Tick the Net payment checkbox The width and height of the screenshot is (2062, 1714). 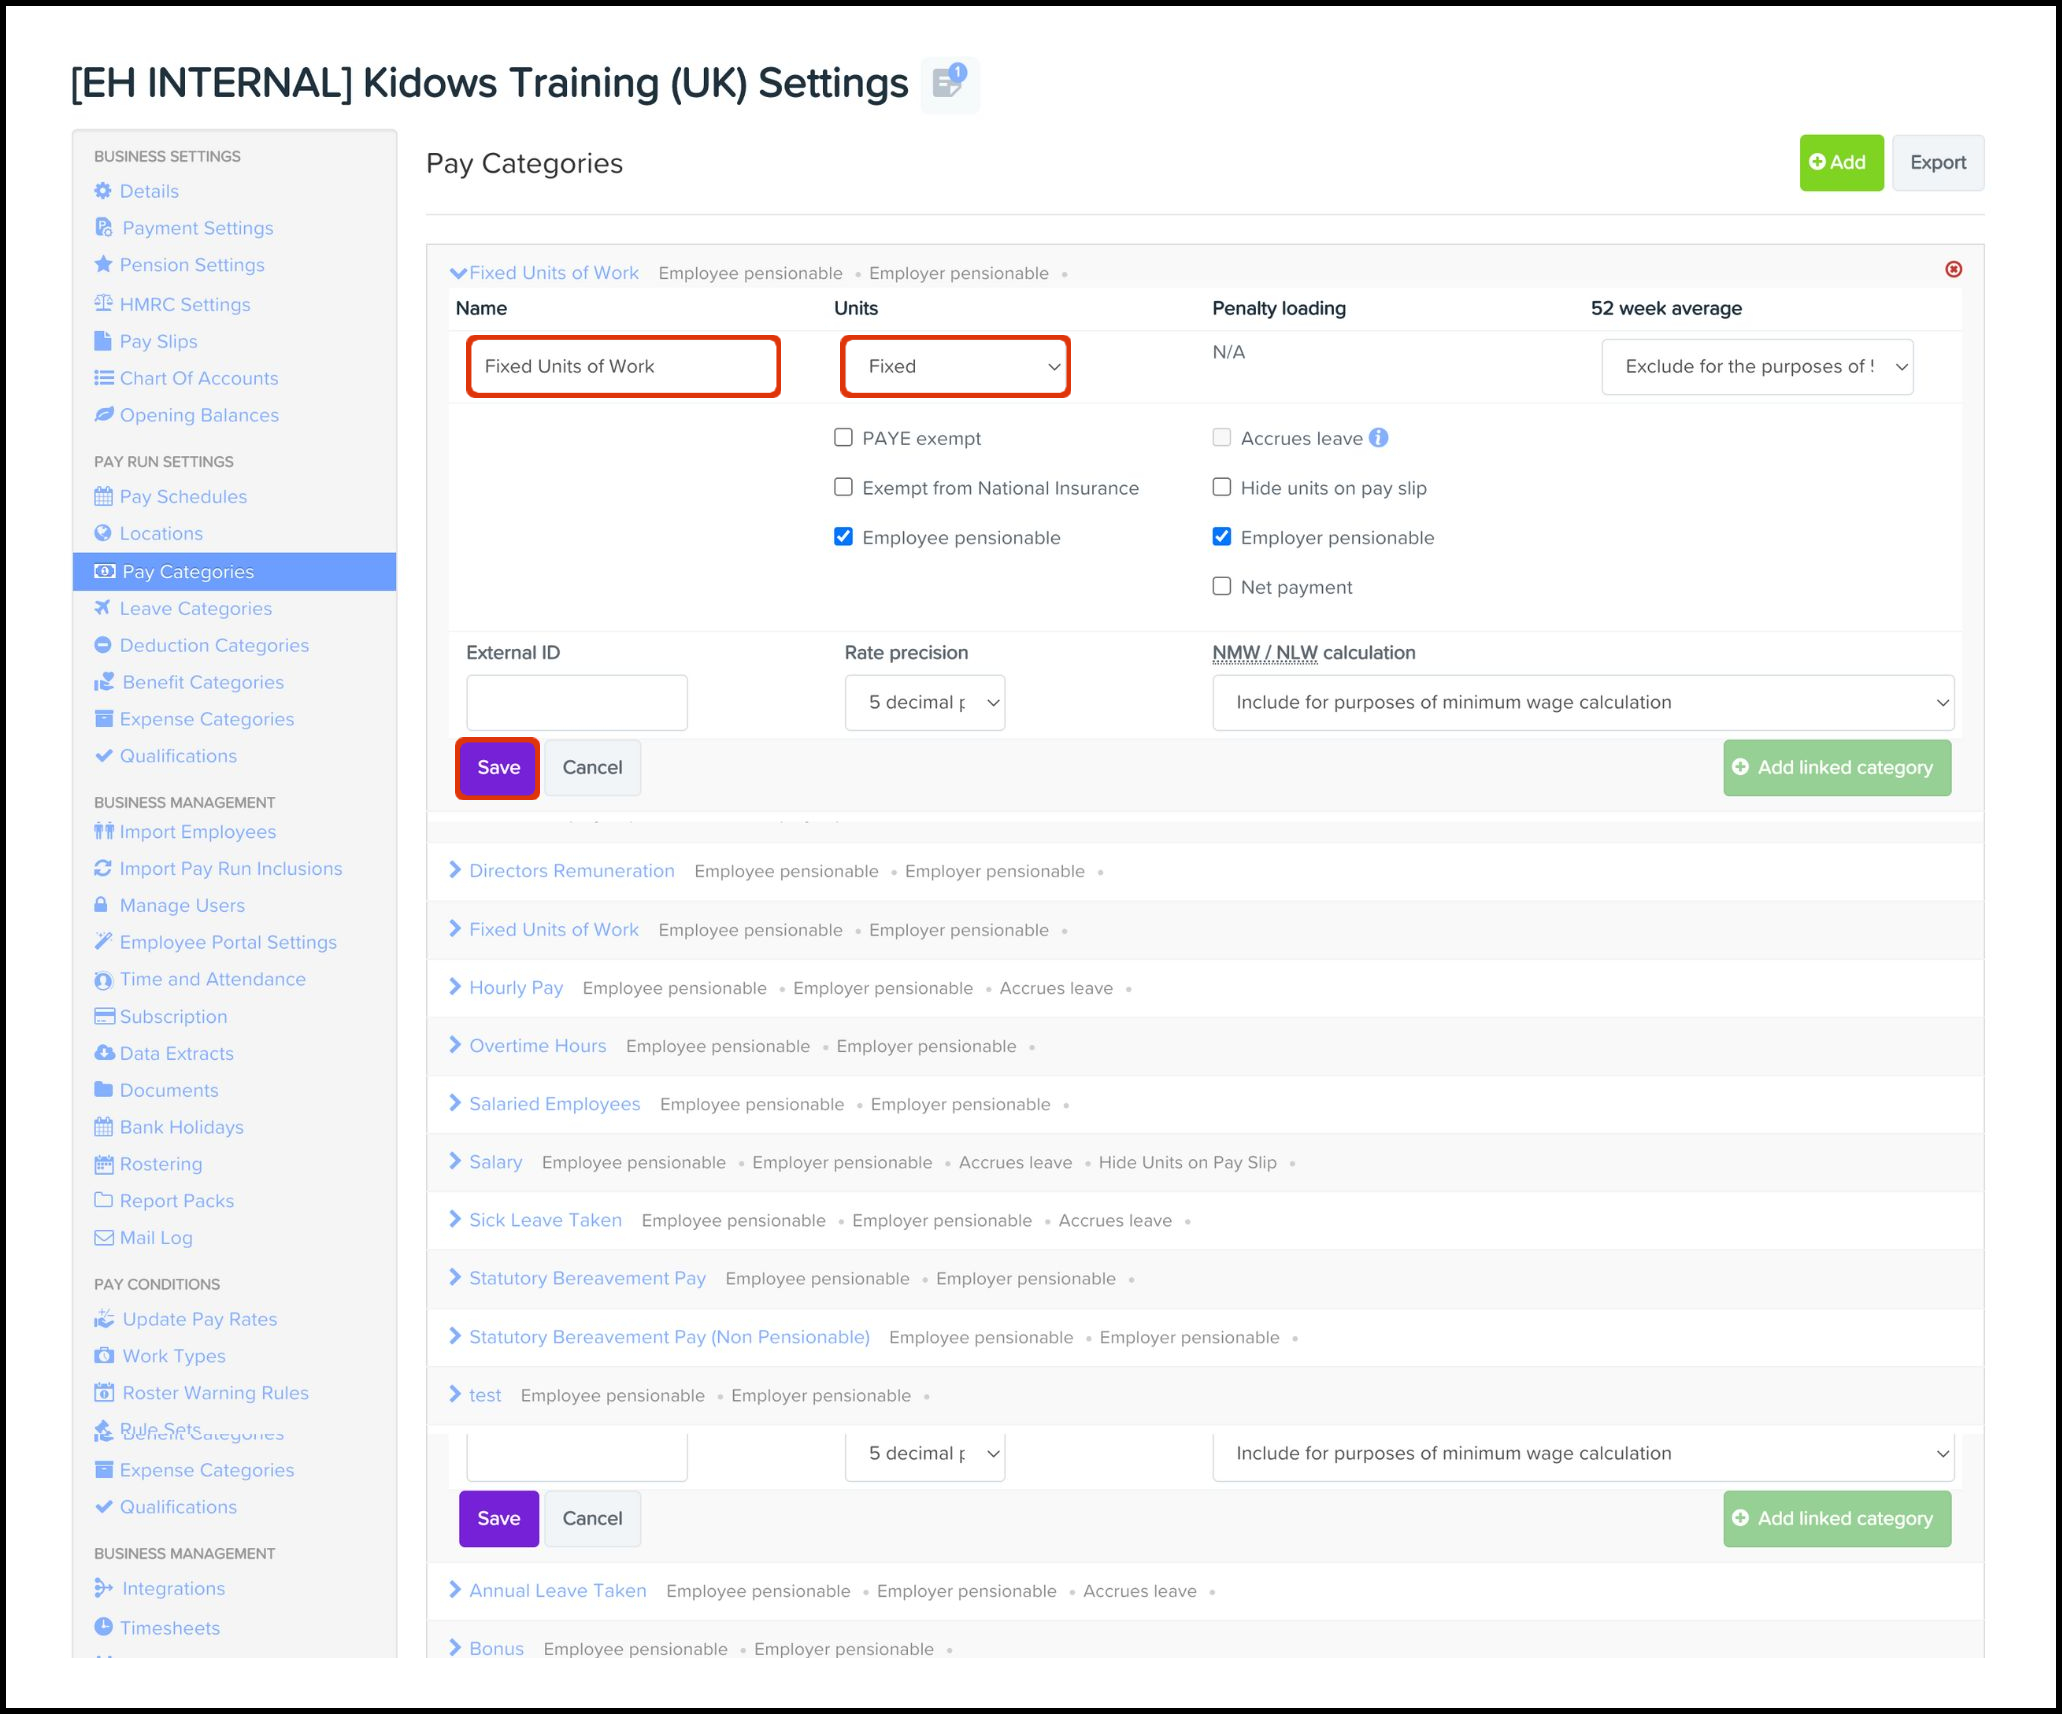(x=1221, y=587)
